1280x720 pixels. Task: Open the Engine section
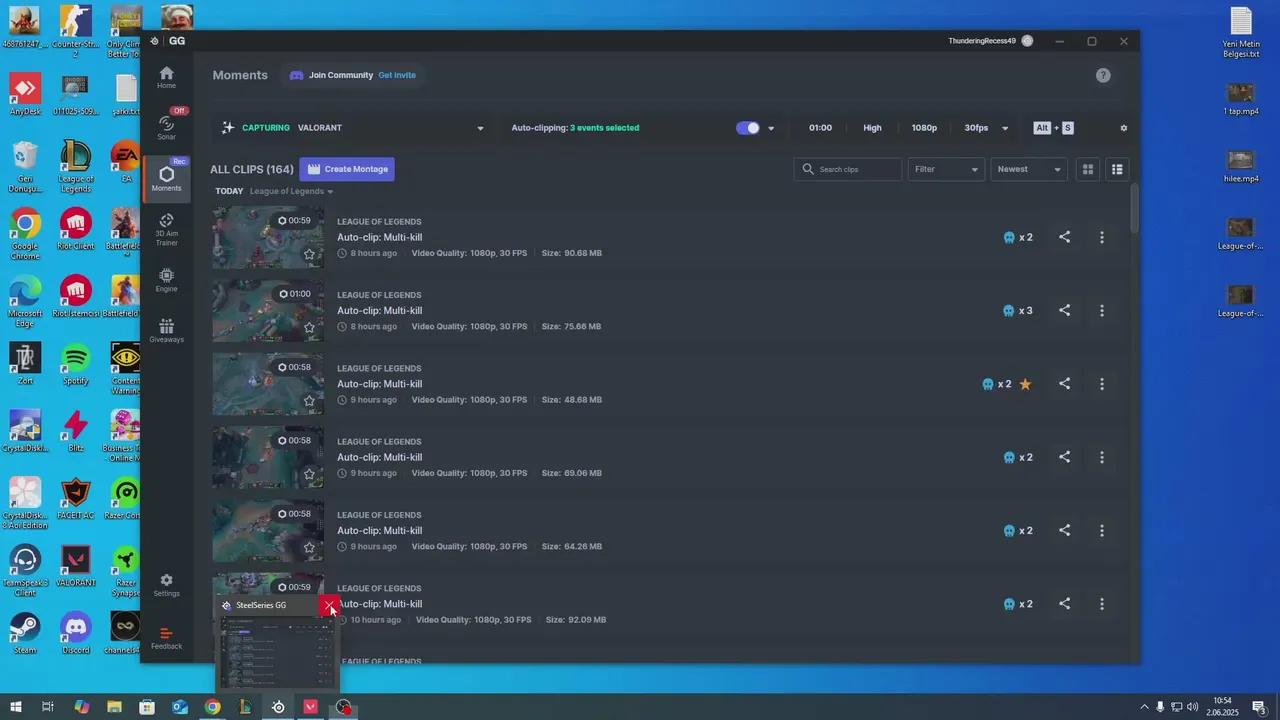pos(166,280)
